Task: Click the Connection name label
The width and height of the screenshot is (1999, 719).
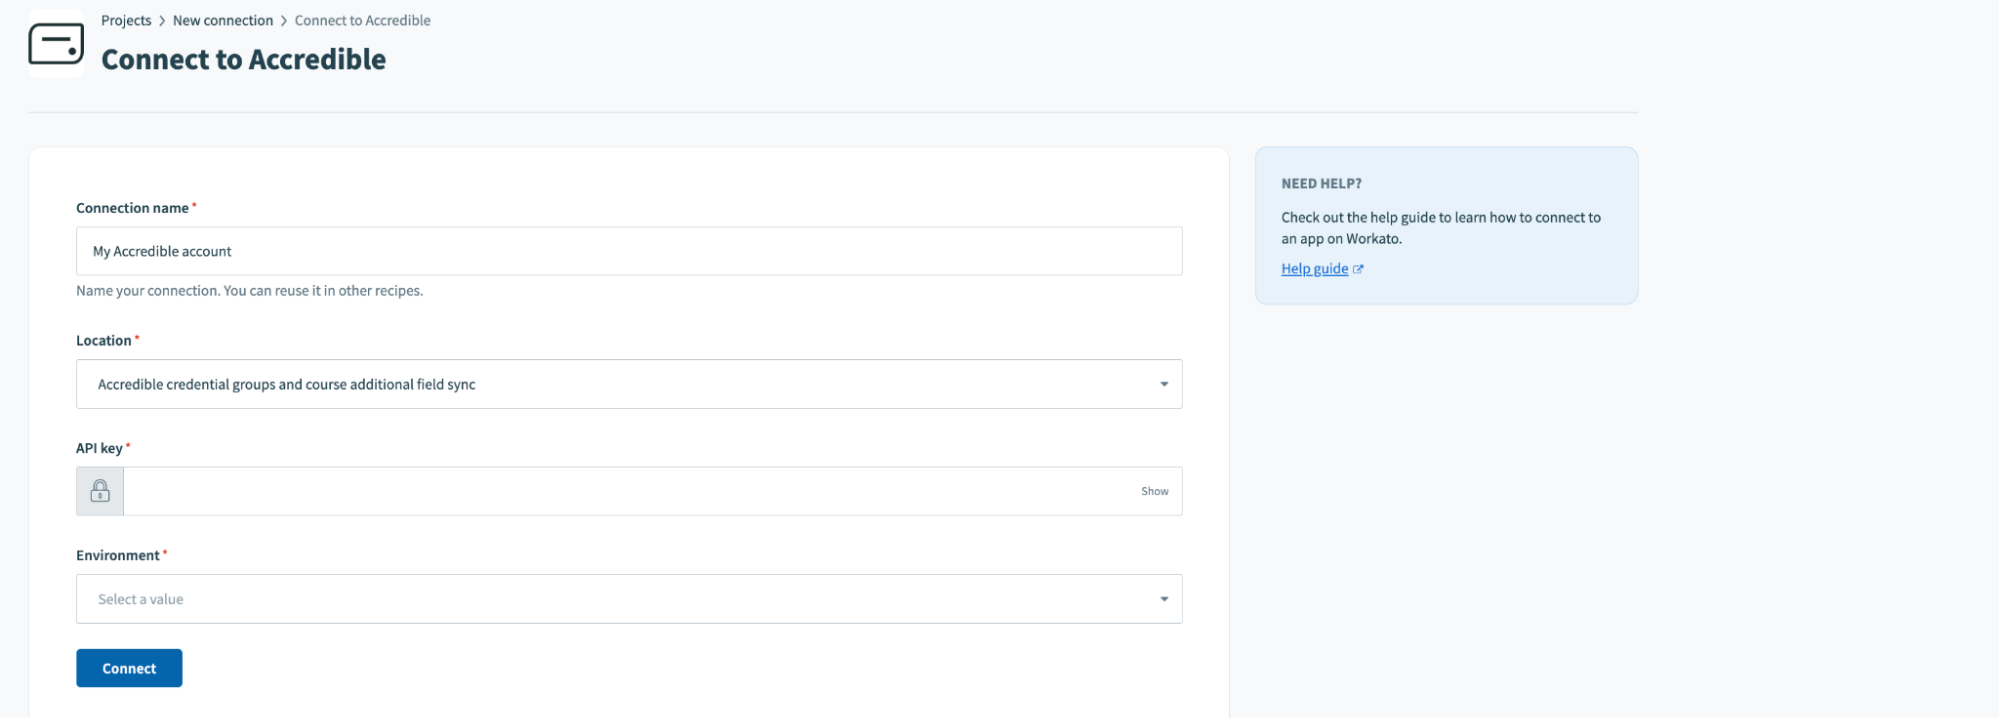Action: [x=132, y=208]
